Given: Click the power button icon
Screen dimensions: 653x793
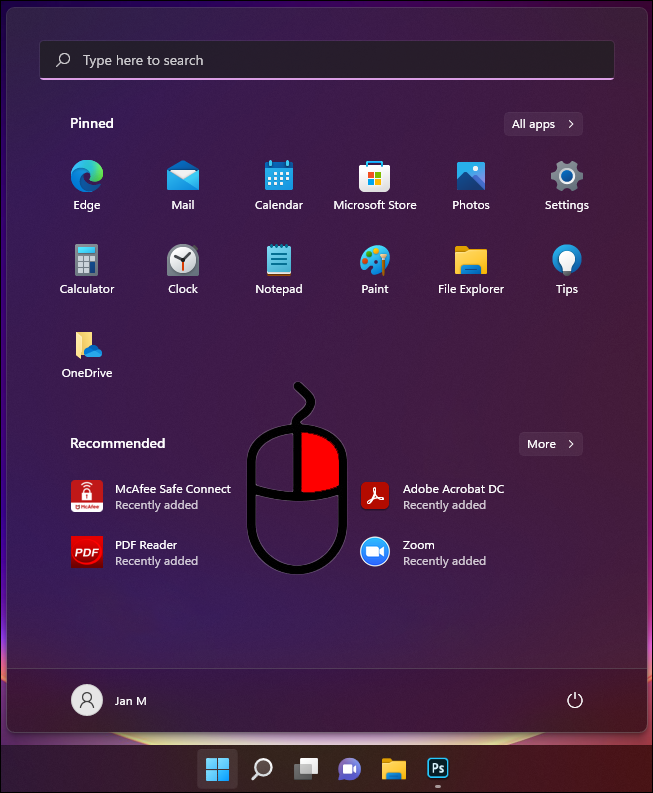Looking at the screenshot, I should (x=575, y=700).
